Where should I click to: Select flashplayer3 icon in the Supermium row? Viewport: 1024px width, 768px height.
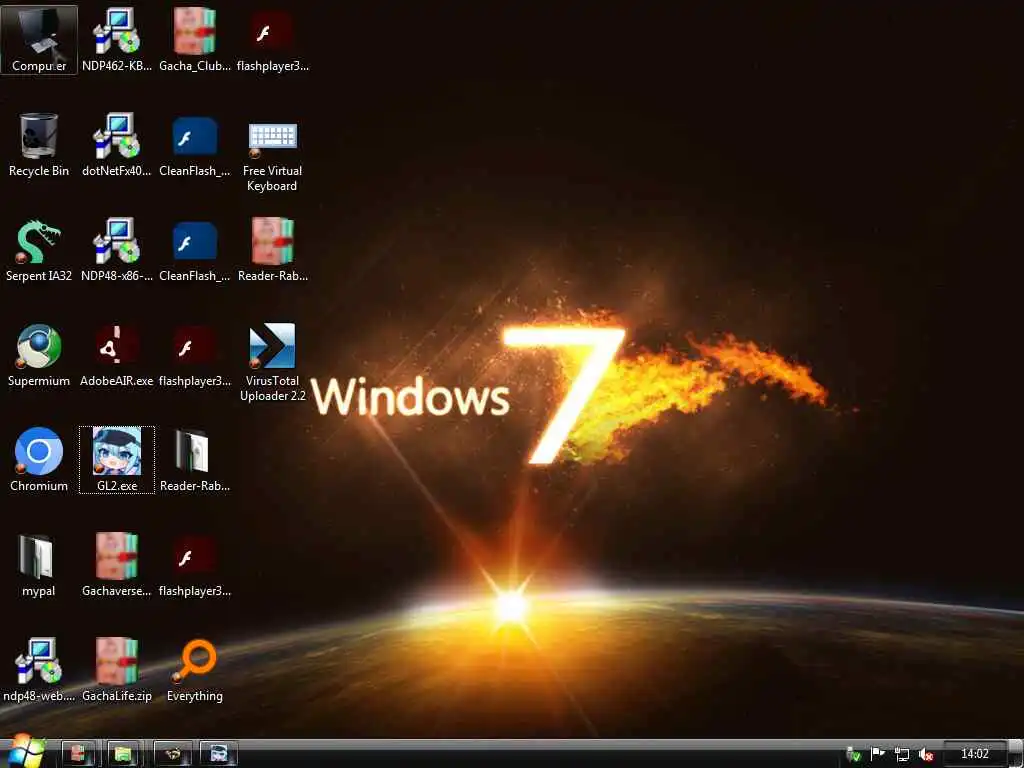[x=195, y=355]
